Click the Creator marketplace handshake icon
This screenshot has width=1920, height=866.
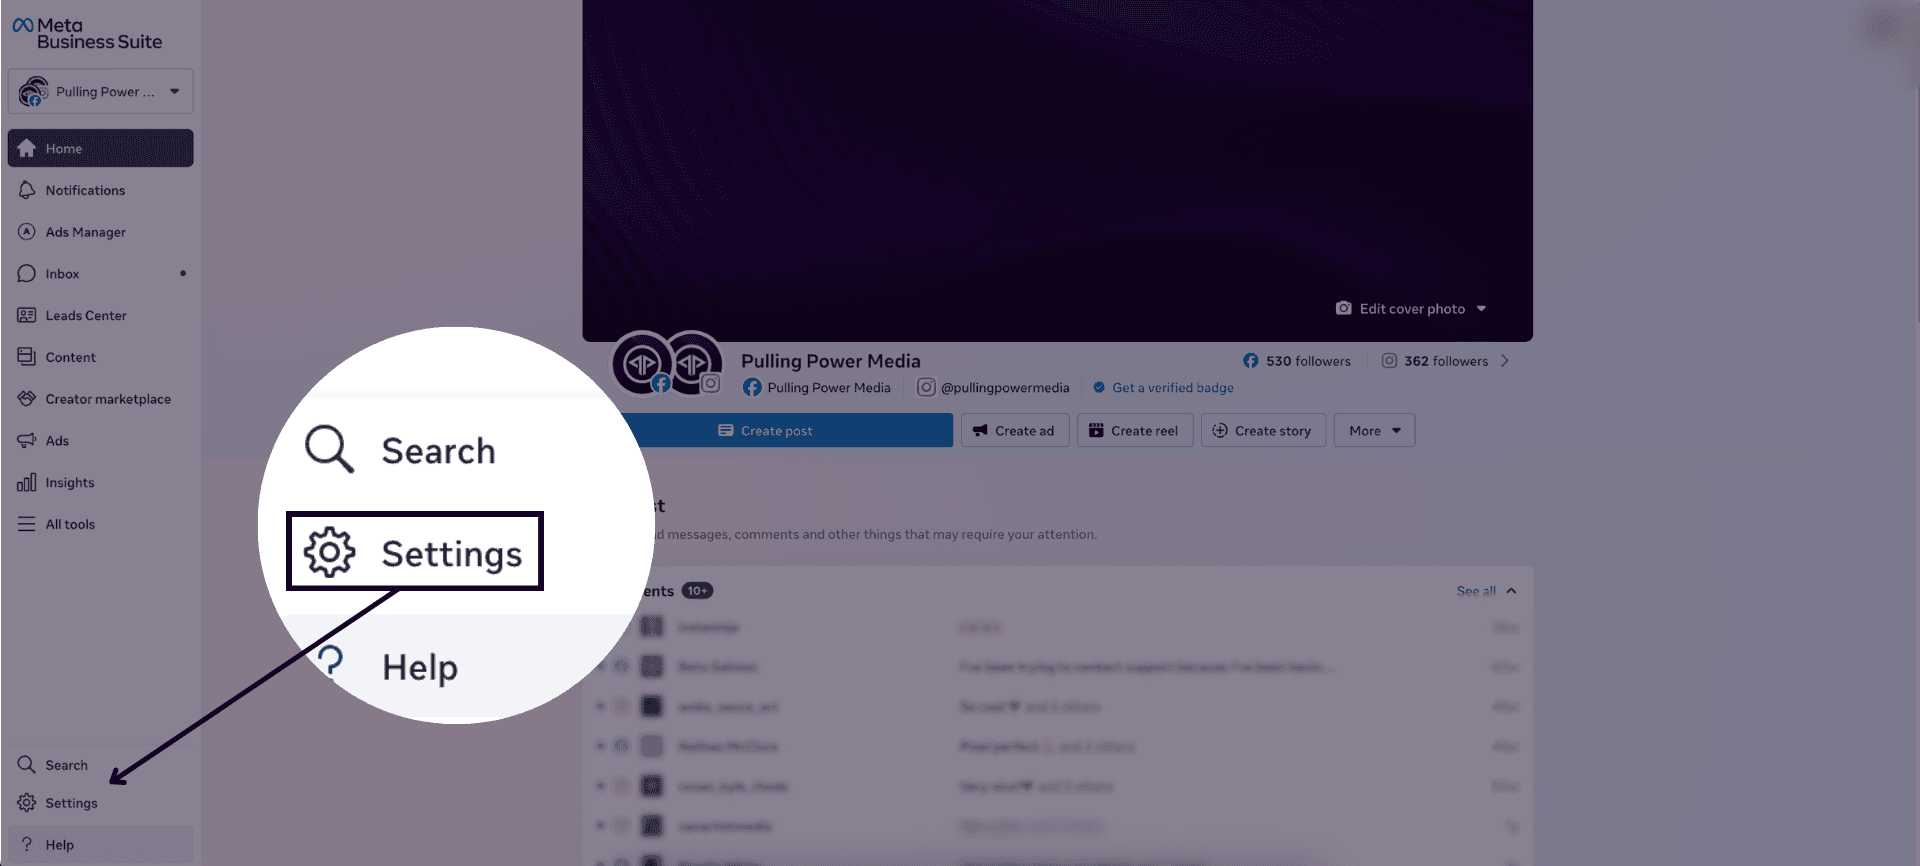click(x=26, y=399)
